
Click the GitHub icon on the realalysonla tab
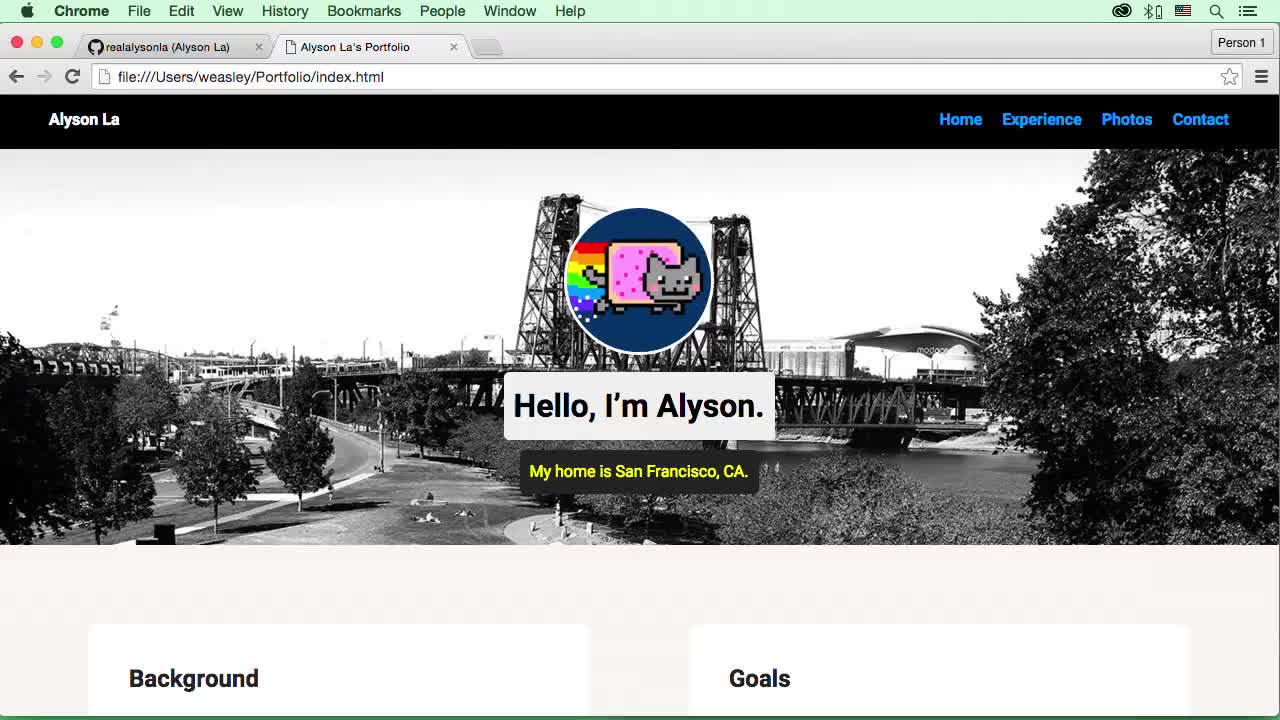(x=95, y=46)
